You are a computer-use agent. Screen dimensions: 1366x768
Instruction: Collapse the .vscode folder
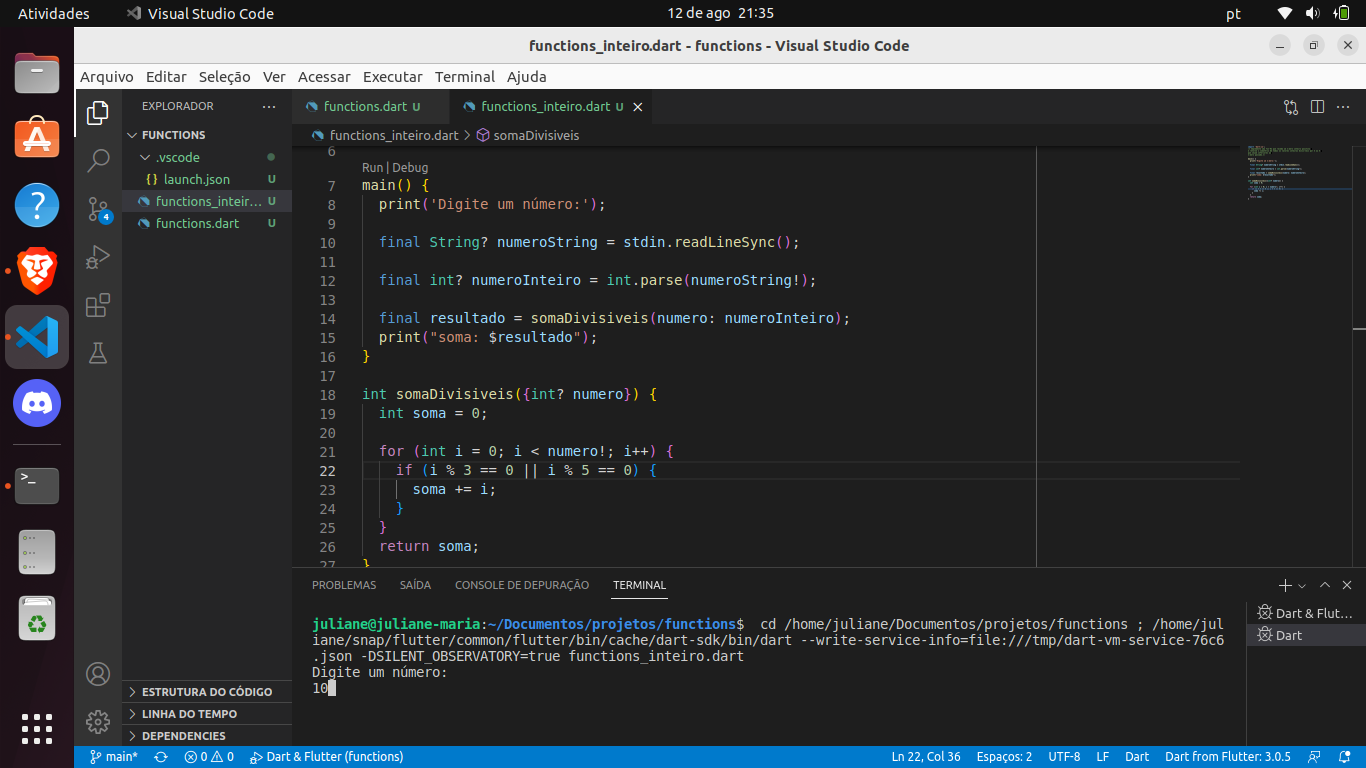tap(145, 157)
